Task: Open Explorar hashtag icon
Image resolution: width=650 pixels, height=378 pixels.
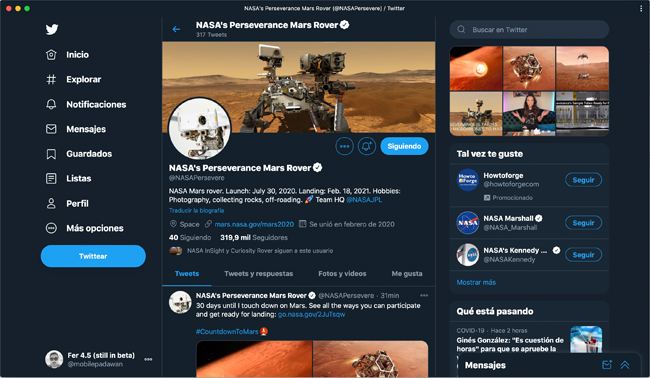Action: (x=51, y=79)
